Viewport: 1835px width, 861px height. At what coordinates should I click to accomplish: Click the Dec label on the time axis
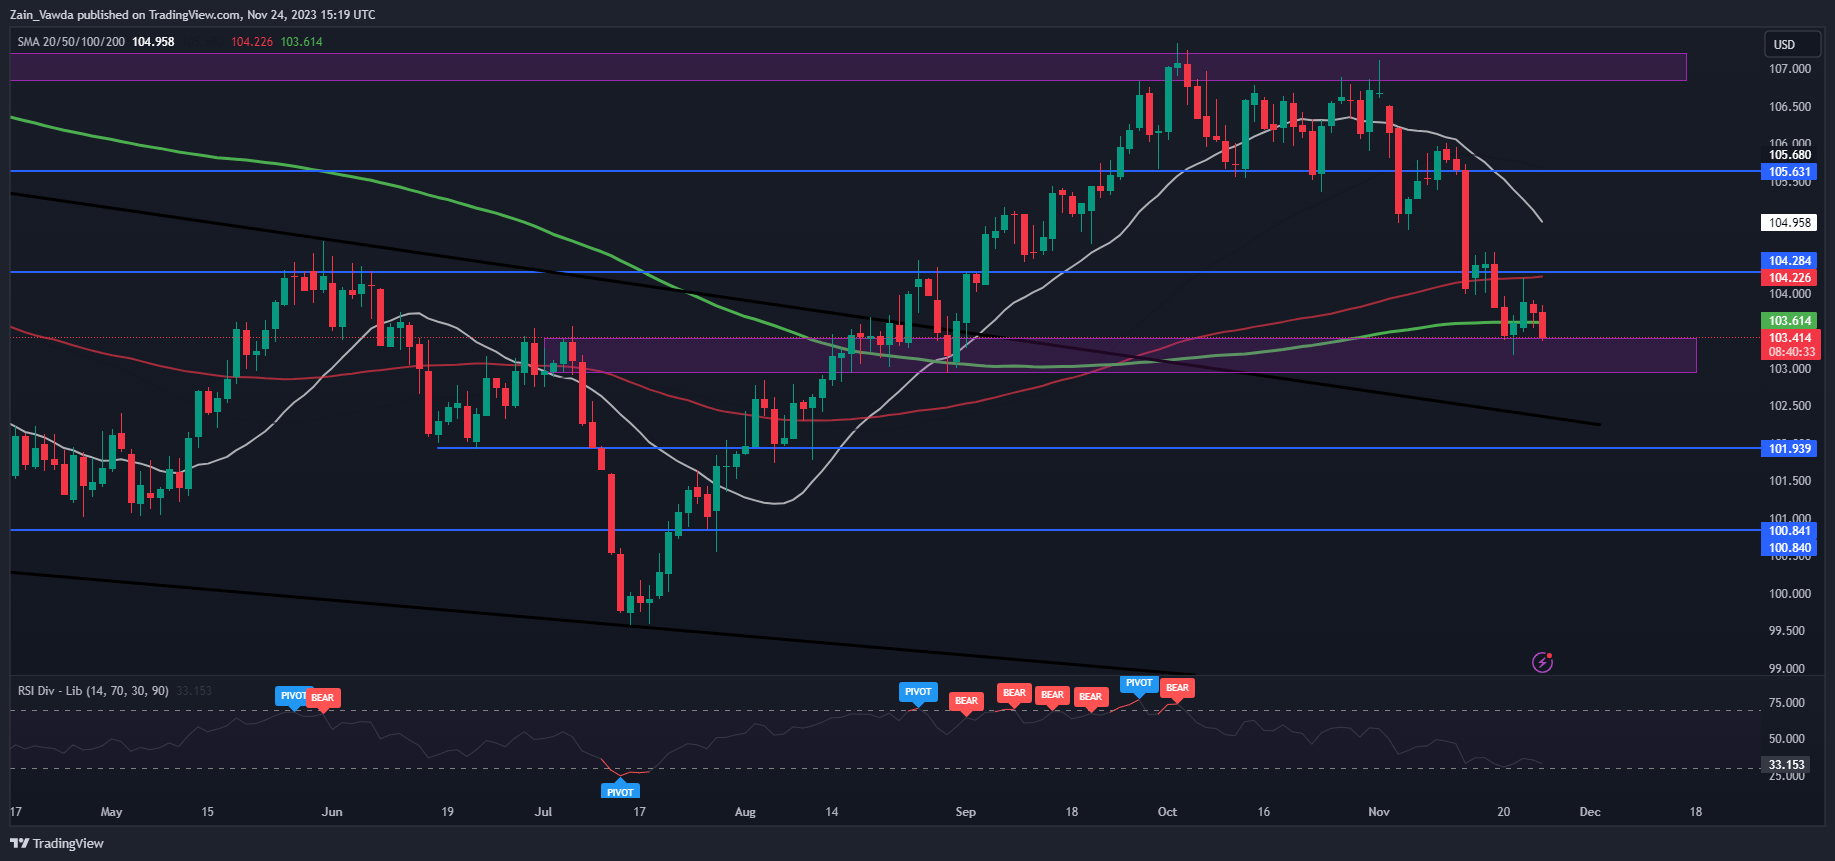pyautogui.click(x=1590, y=812)
